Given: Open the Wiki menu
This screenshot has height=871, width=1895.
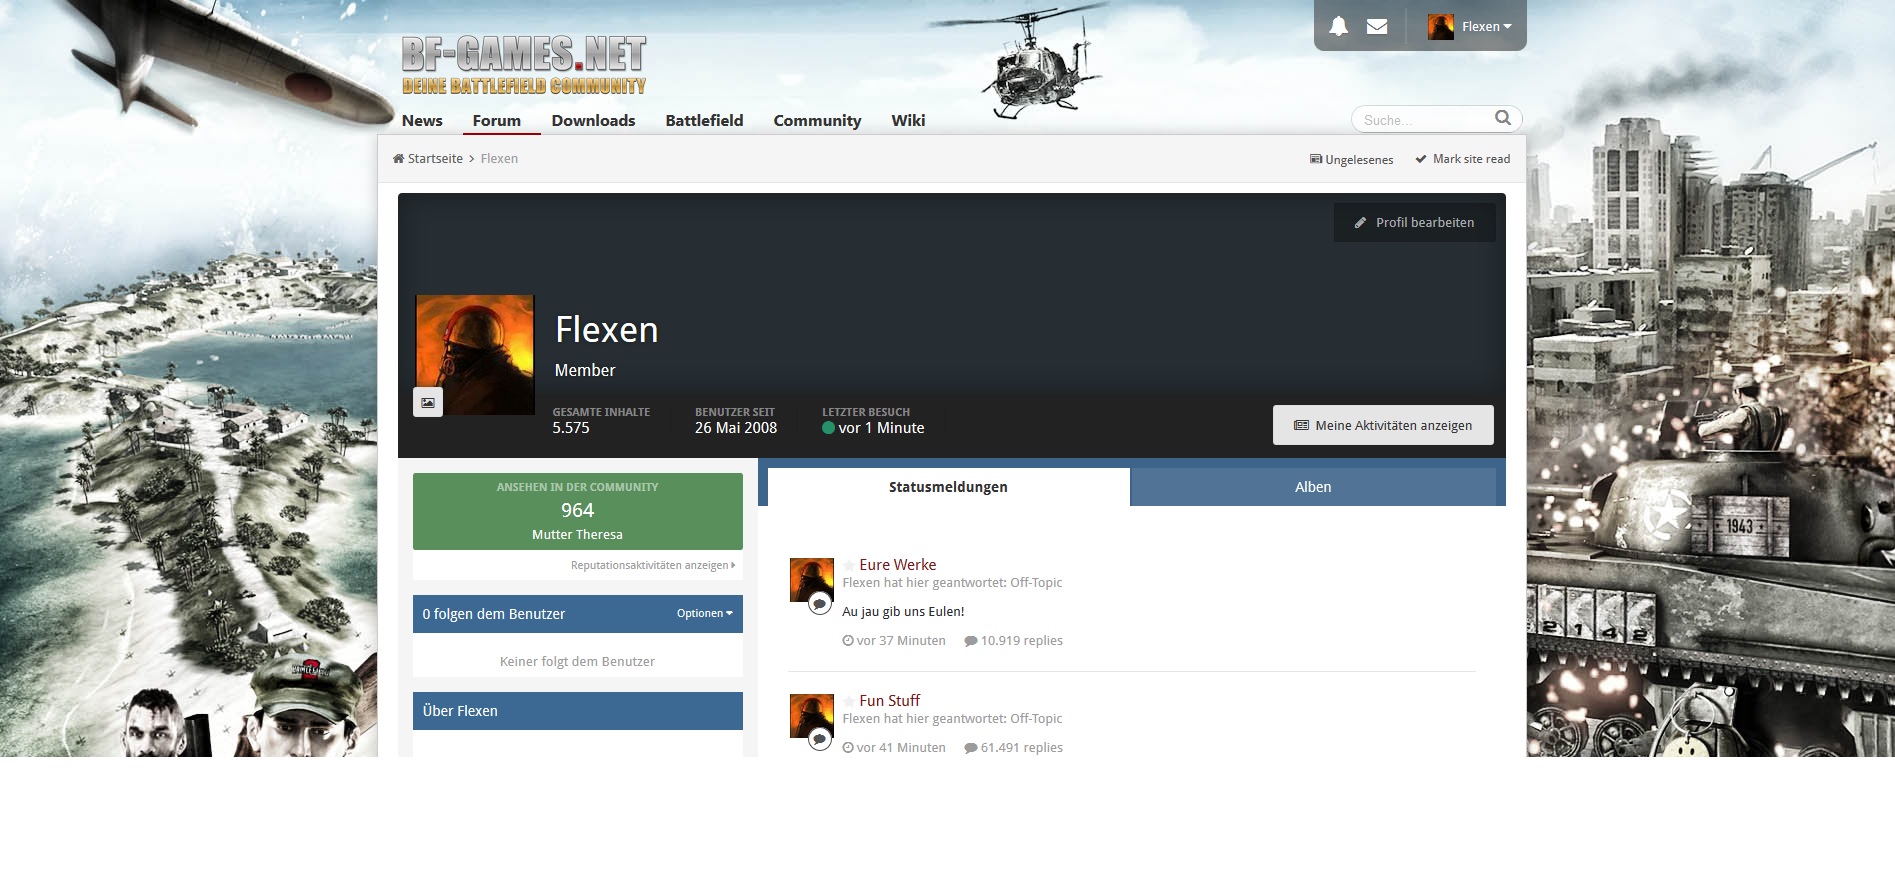Looking at the screenshot, I should coord(908,120).
